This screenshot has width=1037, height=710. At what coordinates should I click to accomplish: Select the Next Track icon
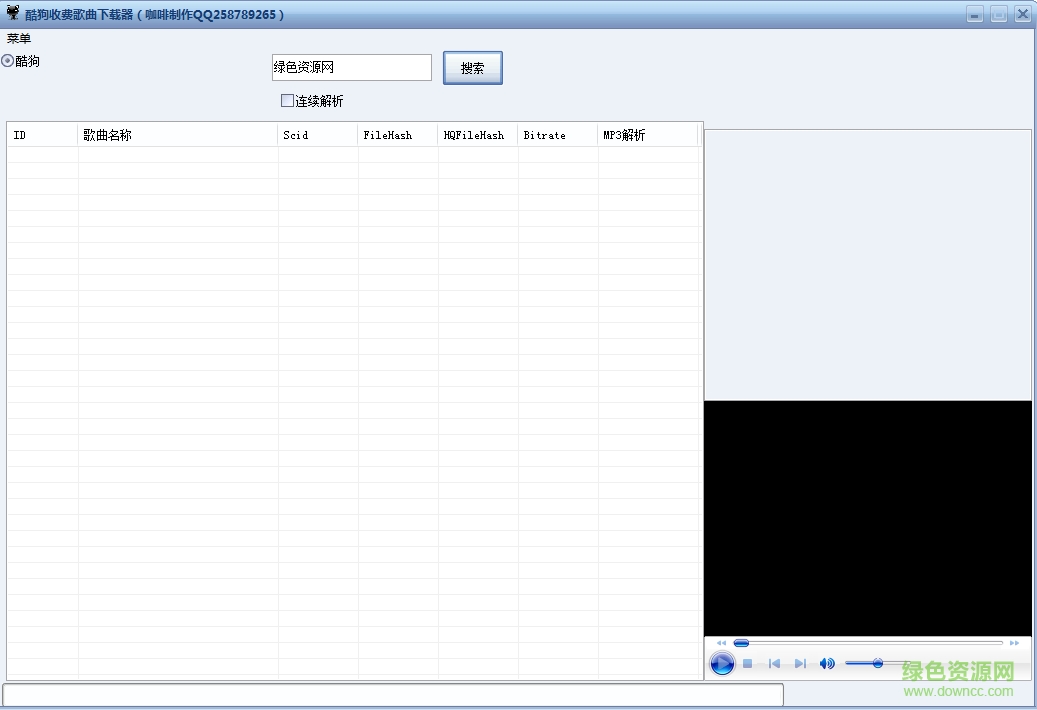click(800, 663)
